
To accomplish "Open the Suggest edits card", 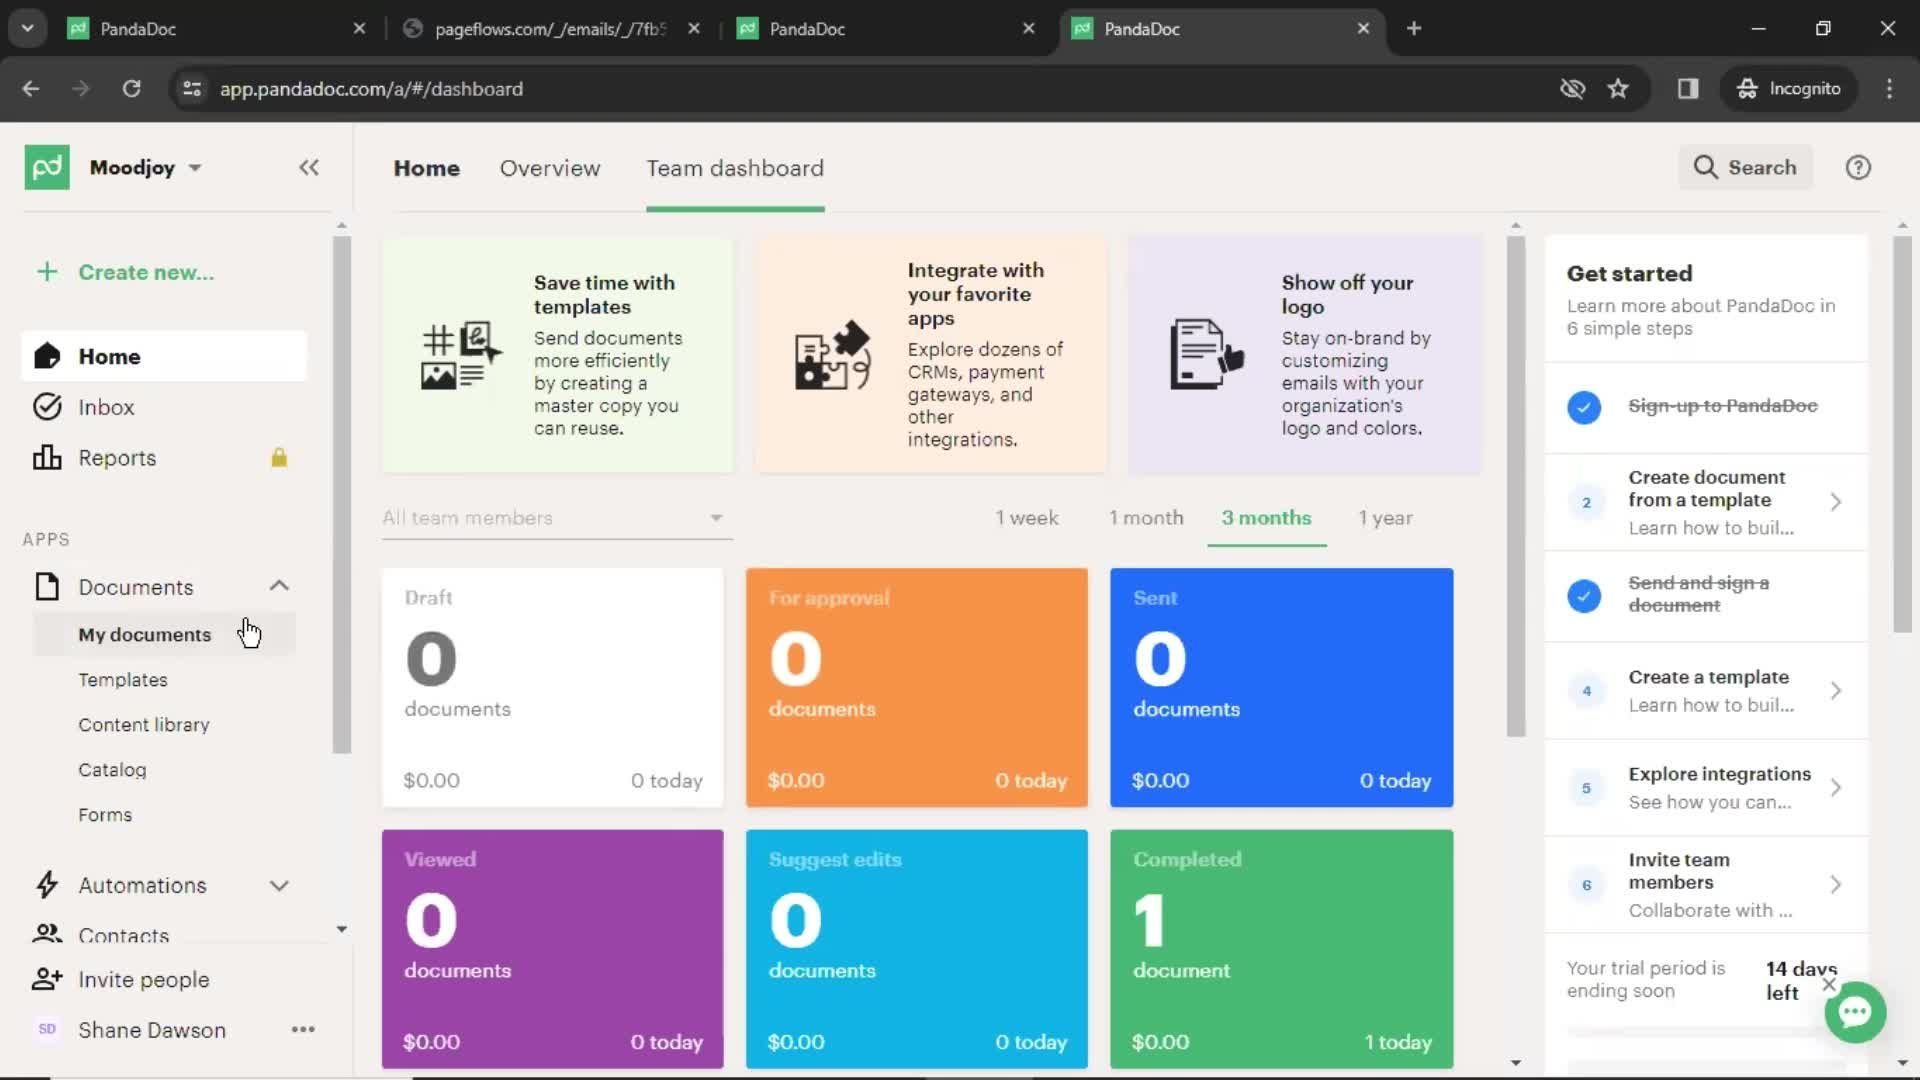I will (916, 949).
